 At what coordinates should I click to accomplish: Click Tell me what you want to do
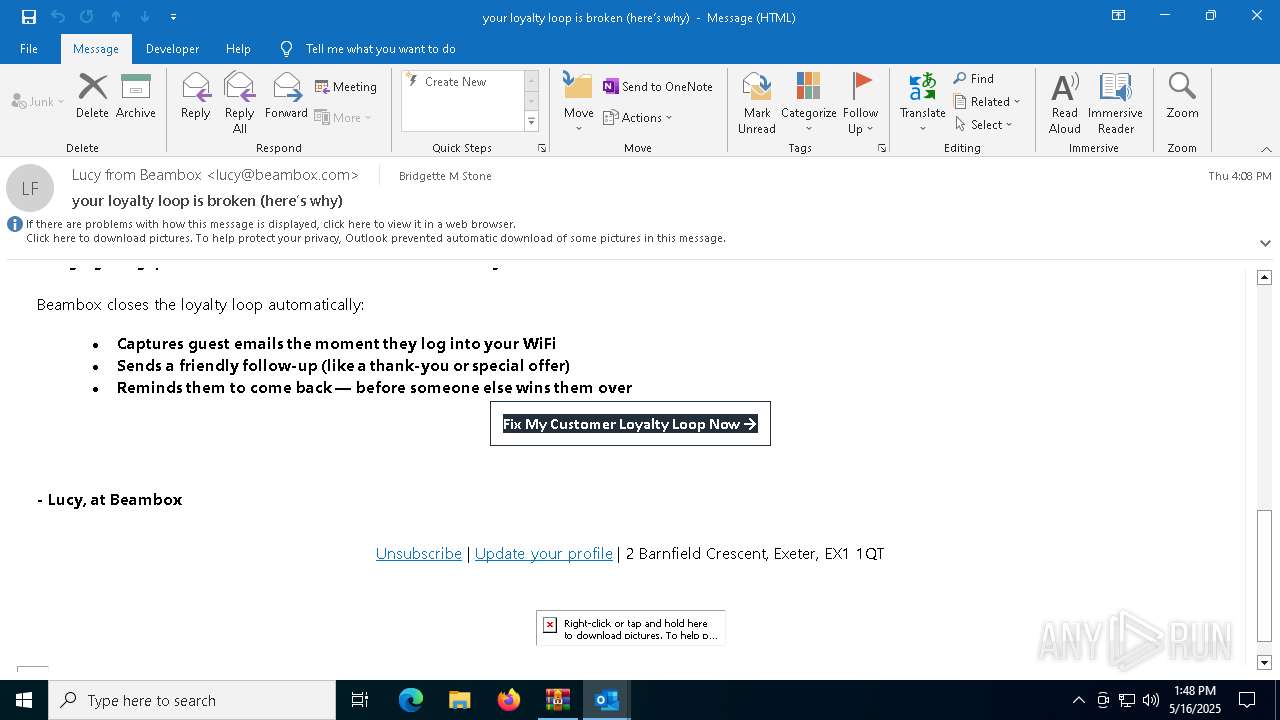(380, 49)
